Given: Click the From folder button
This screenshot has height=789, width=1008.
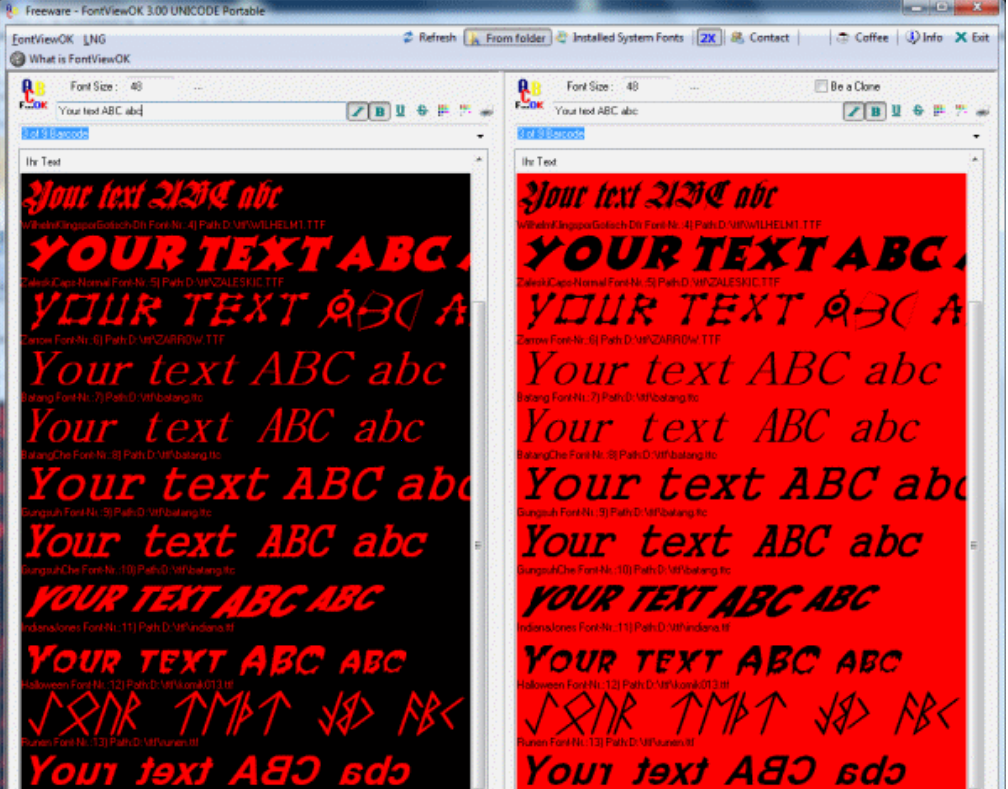Looking at the screenshot, I should [507, 37].
